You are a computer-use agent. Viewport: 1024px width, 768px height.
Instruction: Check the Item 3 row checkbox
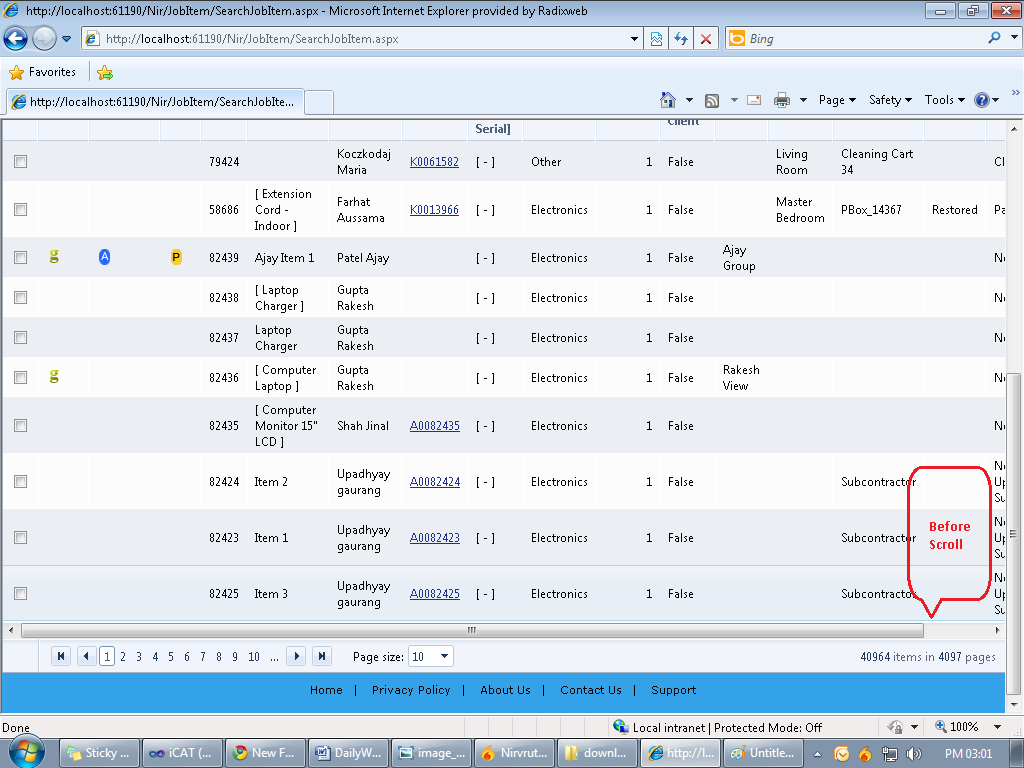click(21, 594)
